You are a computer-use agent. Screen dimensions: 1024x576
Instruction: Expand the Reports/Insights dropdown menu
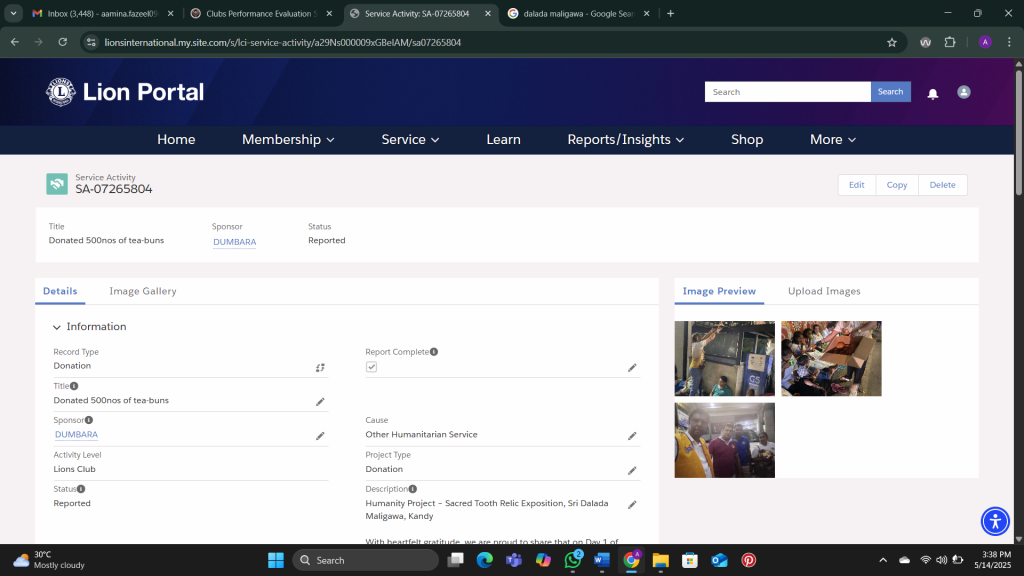coord(626,140)
